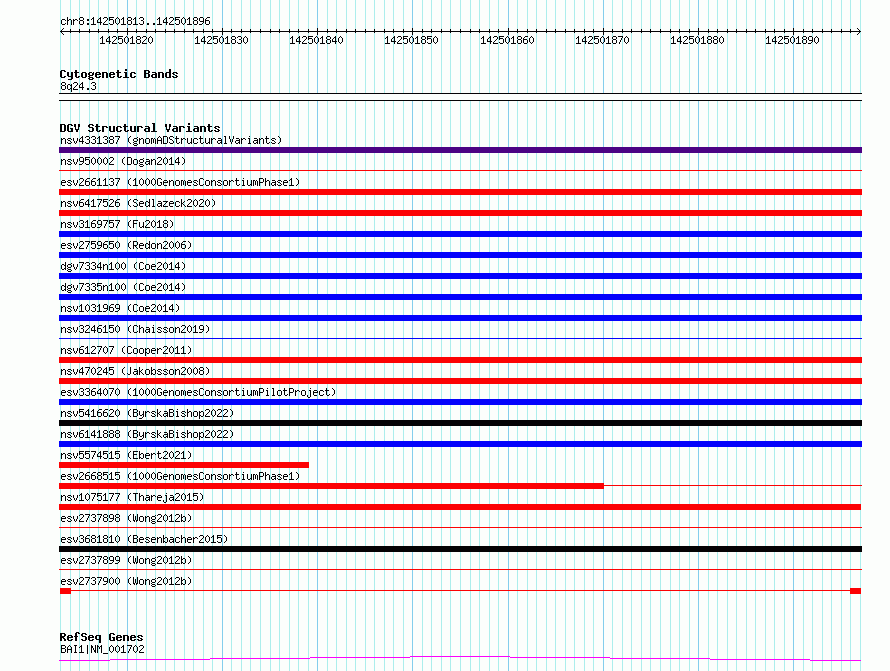
Task: Open esv3364070 1000GenomesConsortiumPilotProject label
Action: (x=198, y=392)
